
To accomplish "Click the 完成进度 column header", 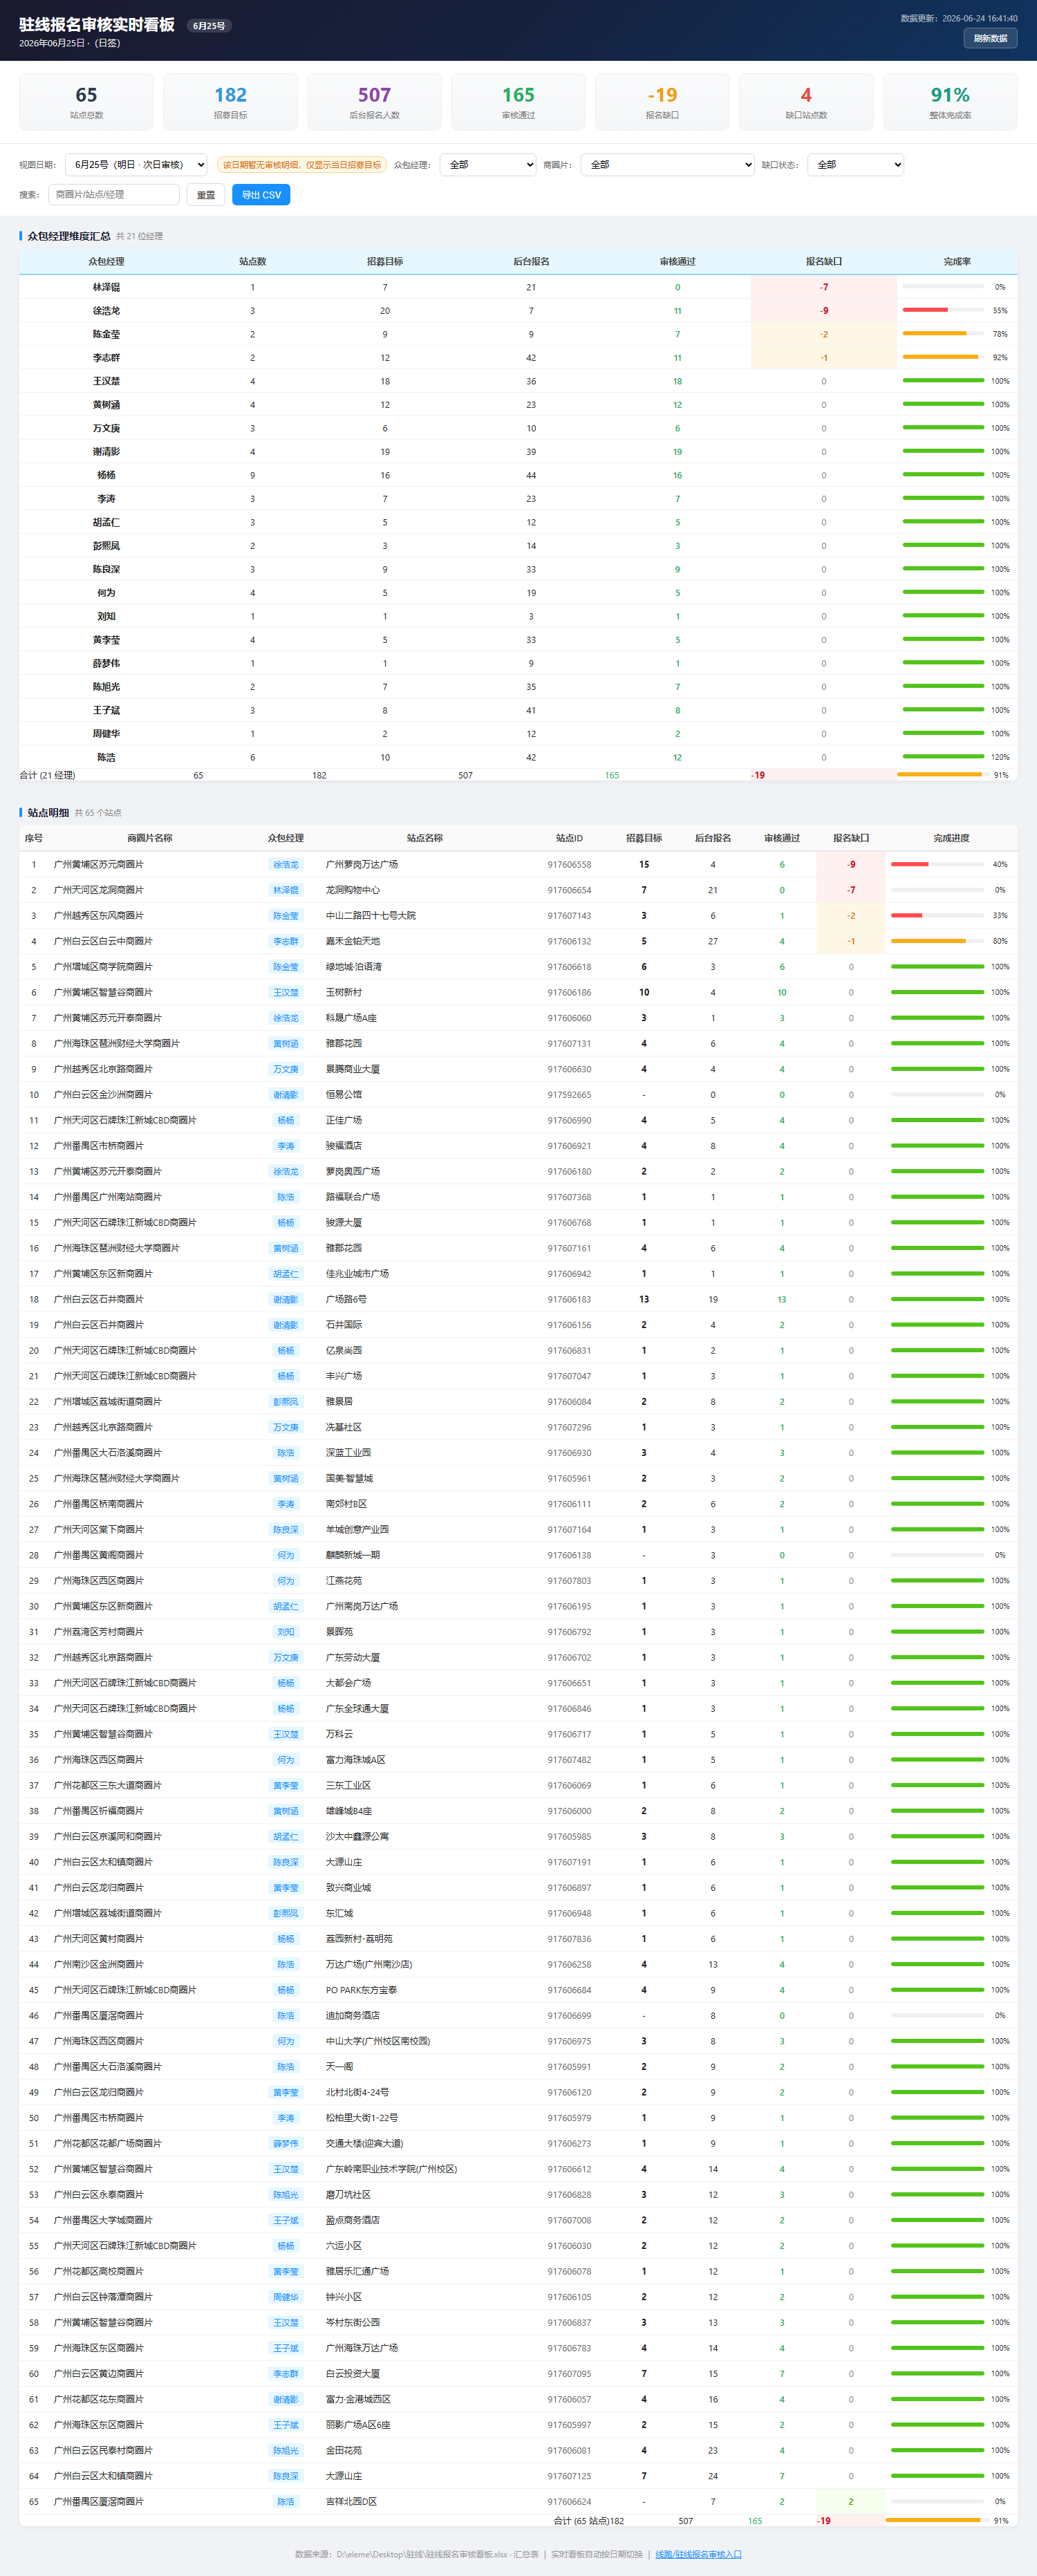I will [x=951, y=838].
